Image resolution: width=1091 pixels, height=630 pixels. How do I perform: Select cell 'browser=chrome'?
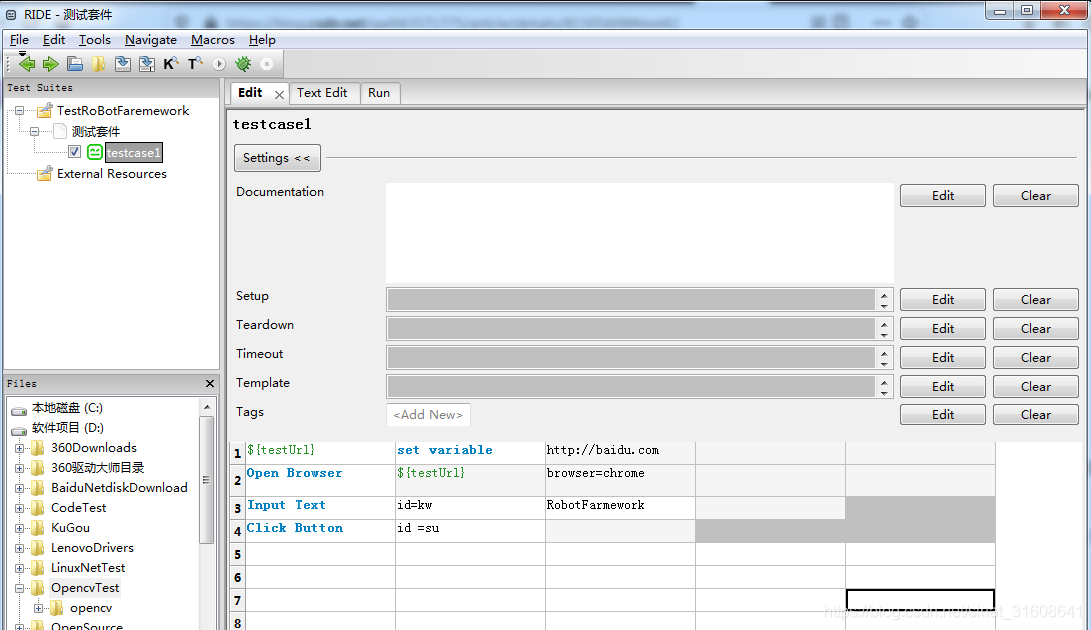click(621, 480)
